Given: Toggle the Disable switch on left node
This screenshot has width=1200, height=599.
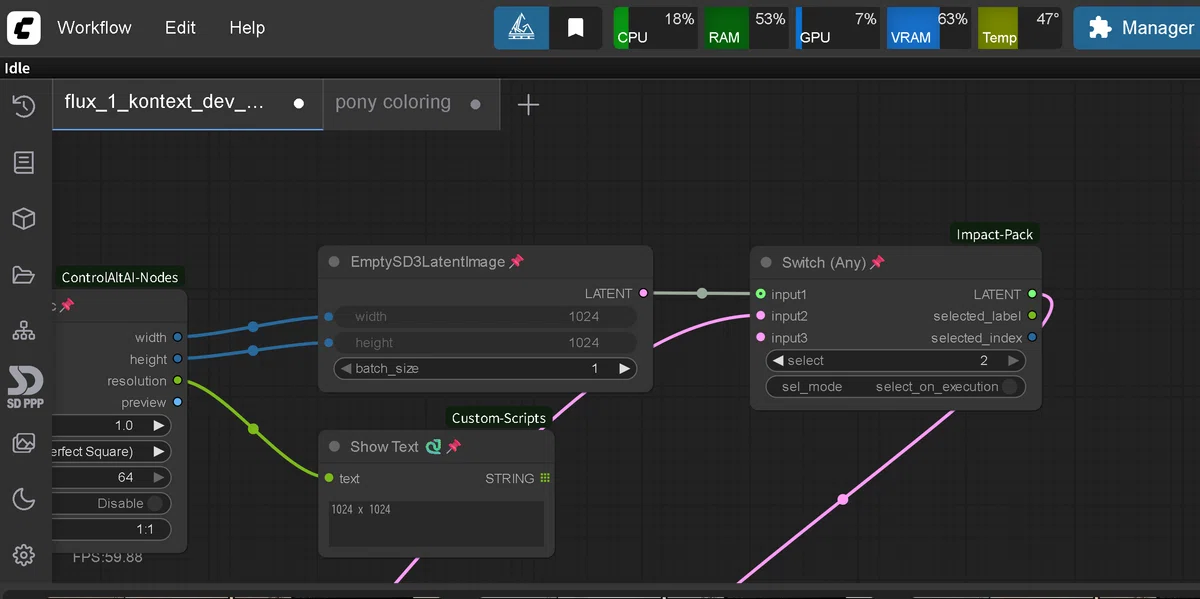Looking at the screenshot, I should tap(156, 503).
